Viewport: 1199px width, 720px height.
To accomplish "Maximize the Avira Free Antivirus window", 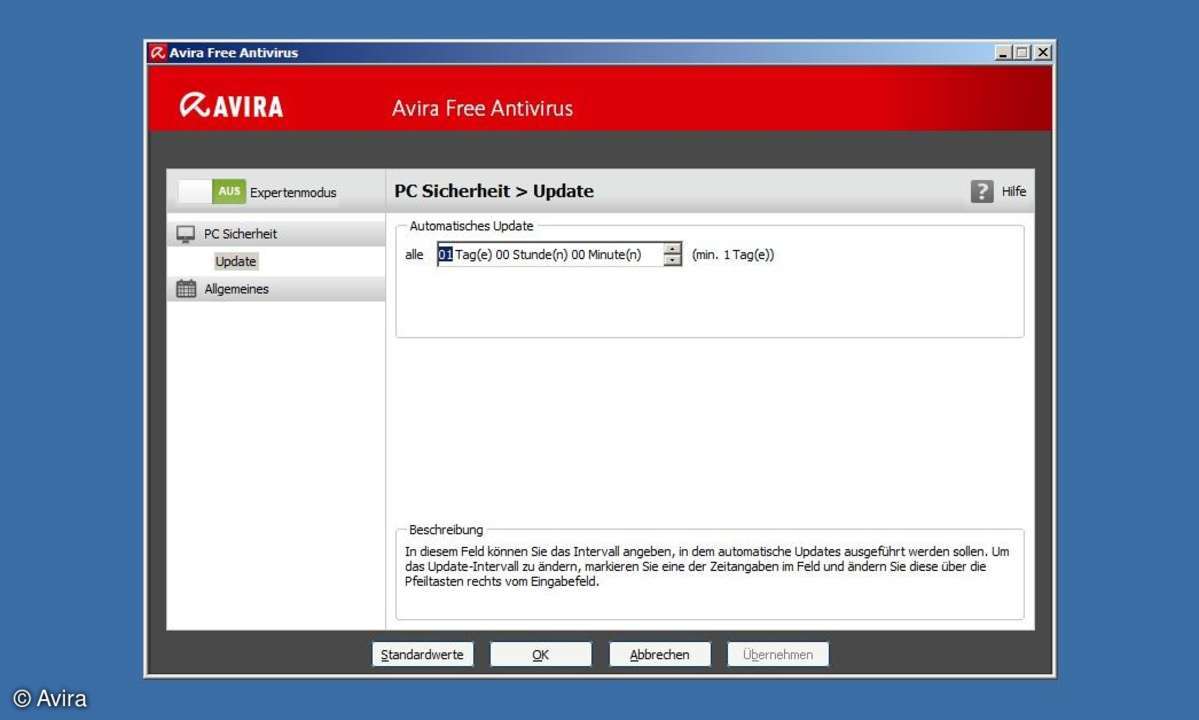I will [1022, 53].
